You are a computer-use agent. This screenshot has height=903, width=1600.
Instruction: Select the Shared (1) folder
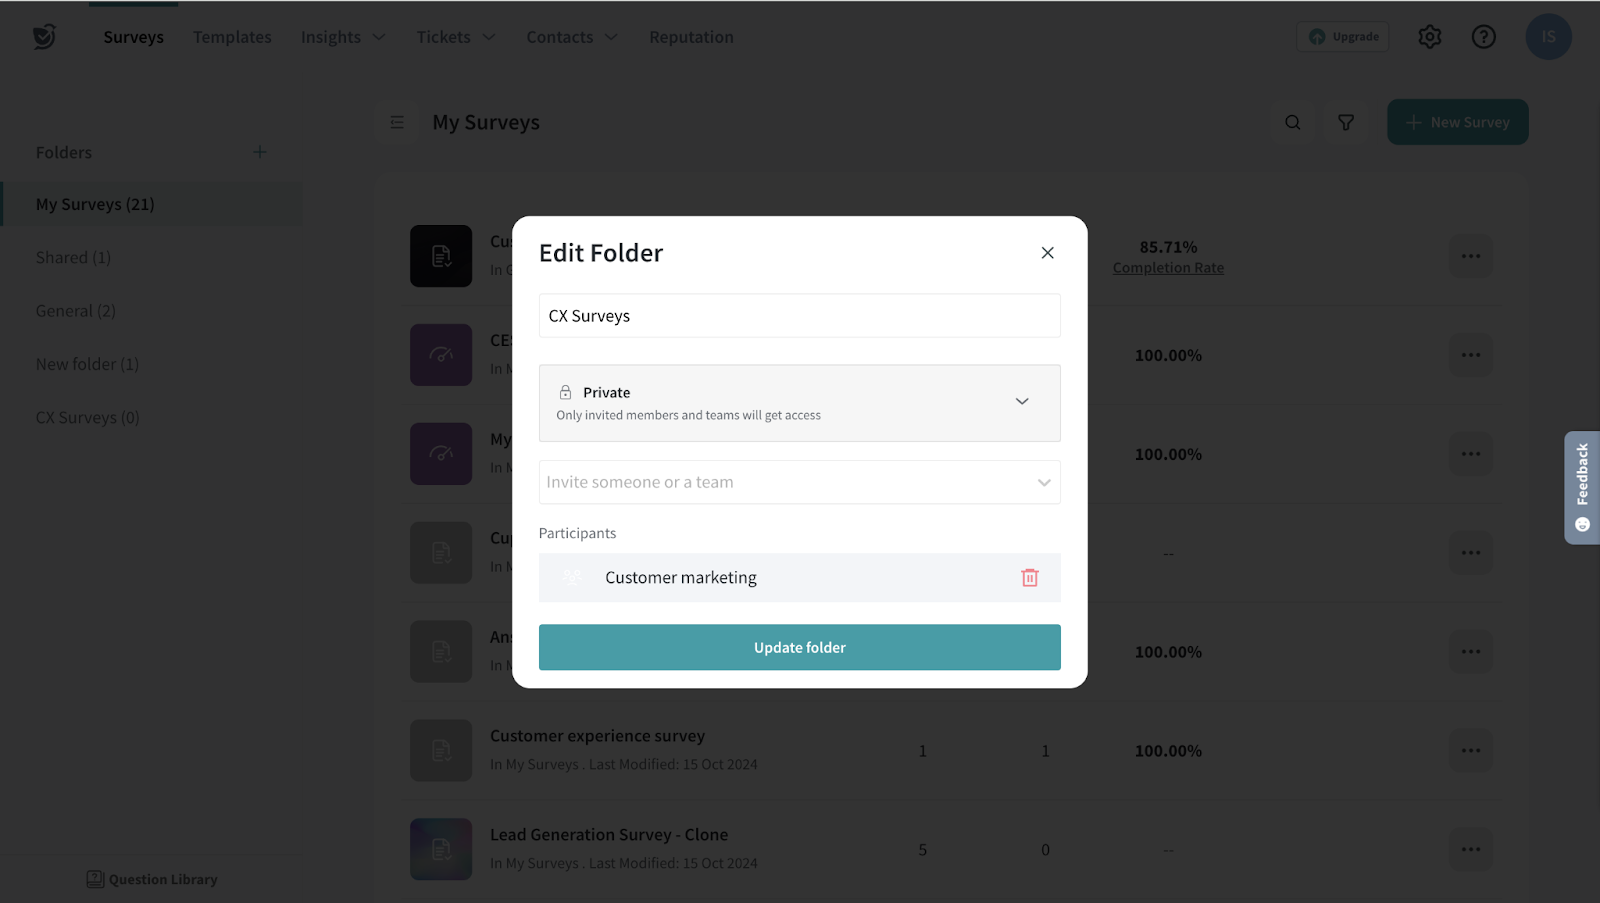73,257
